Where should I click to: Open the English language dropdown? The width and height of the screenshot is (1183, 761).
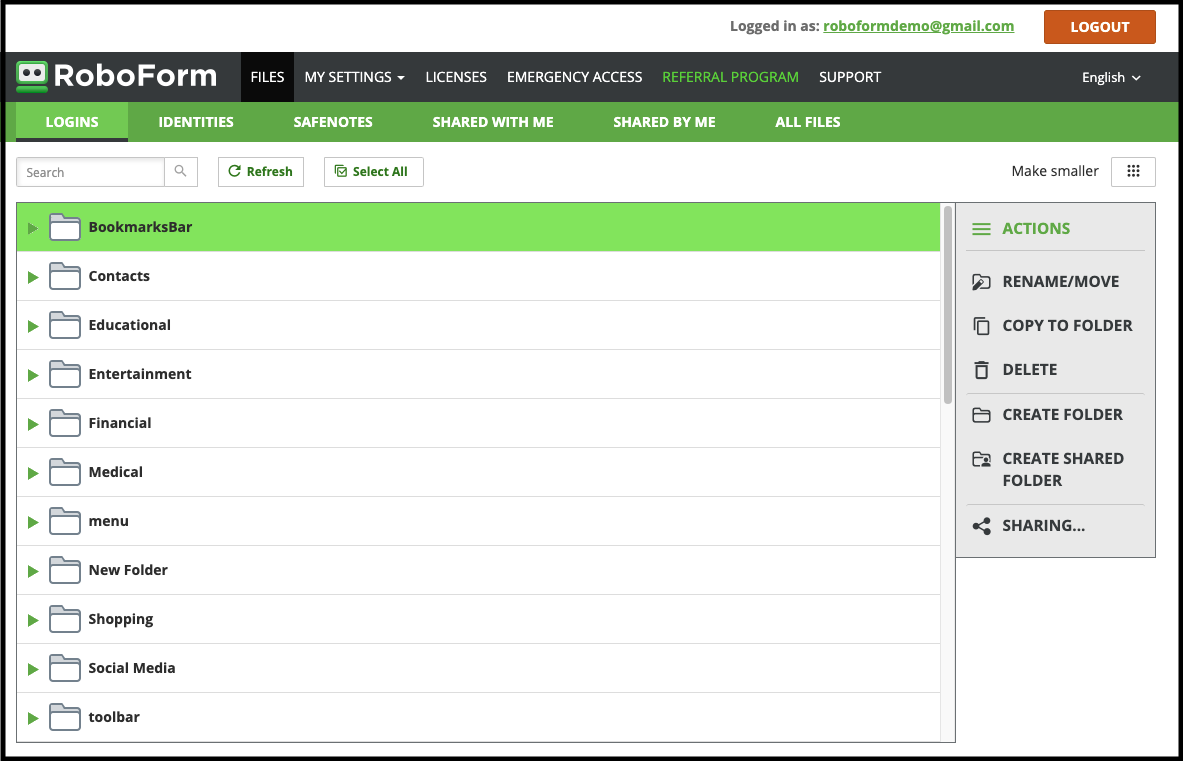[x=1111, y=78]
